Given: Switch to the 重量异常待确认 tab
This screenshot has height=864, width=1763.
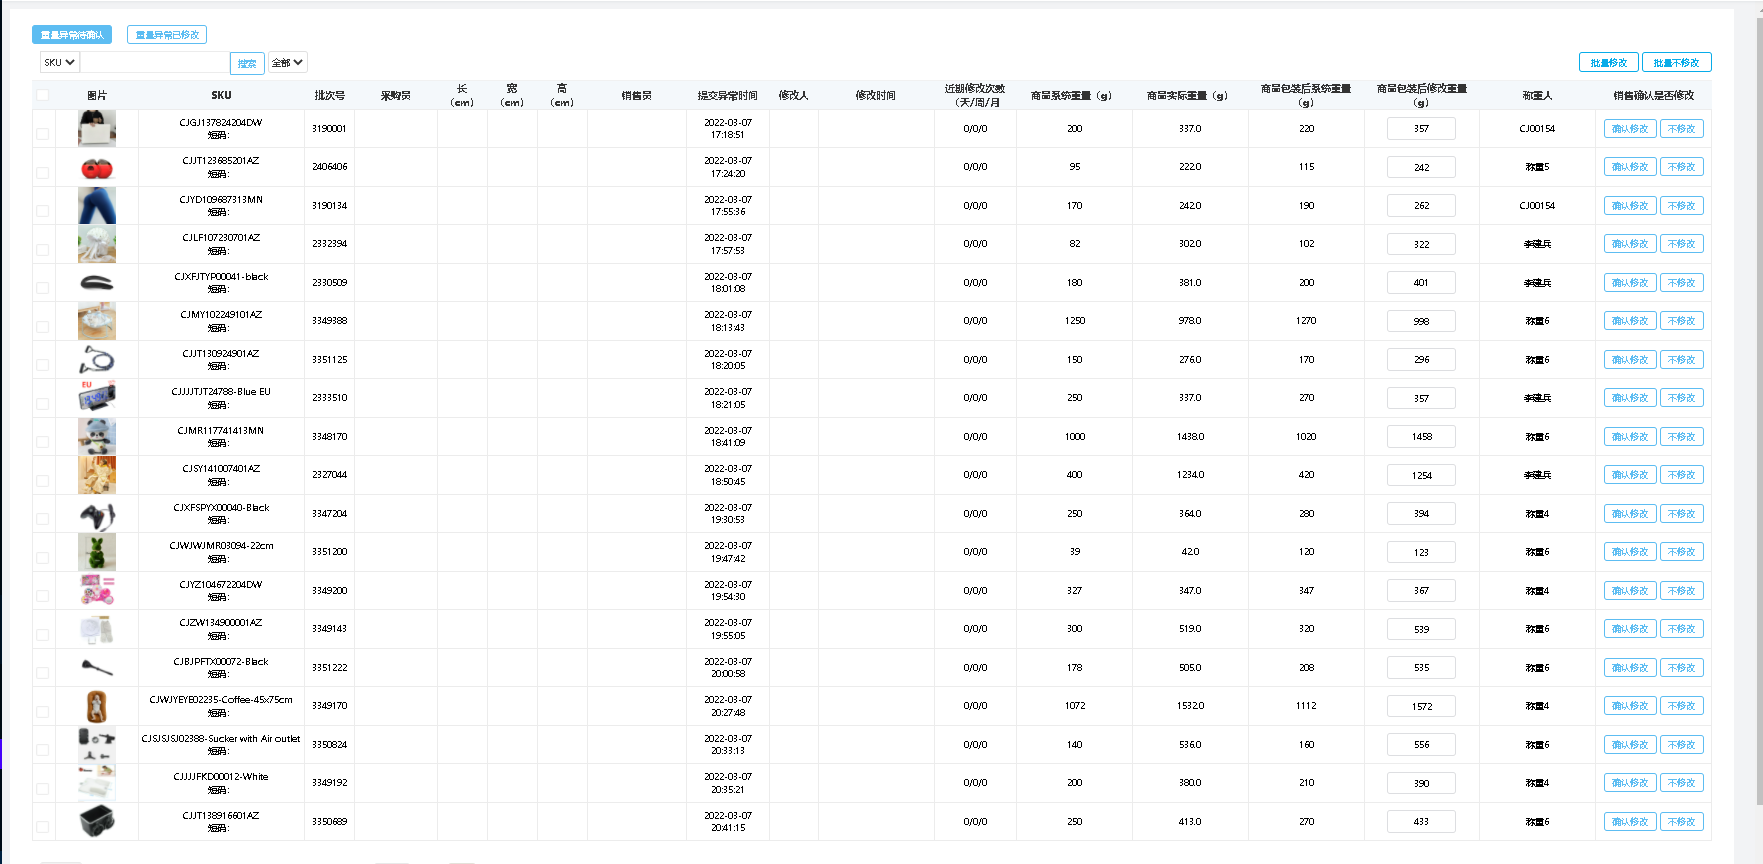Looking at the screenshot, I should [72, 35].
